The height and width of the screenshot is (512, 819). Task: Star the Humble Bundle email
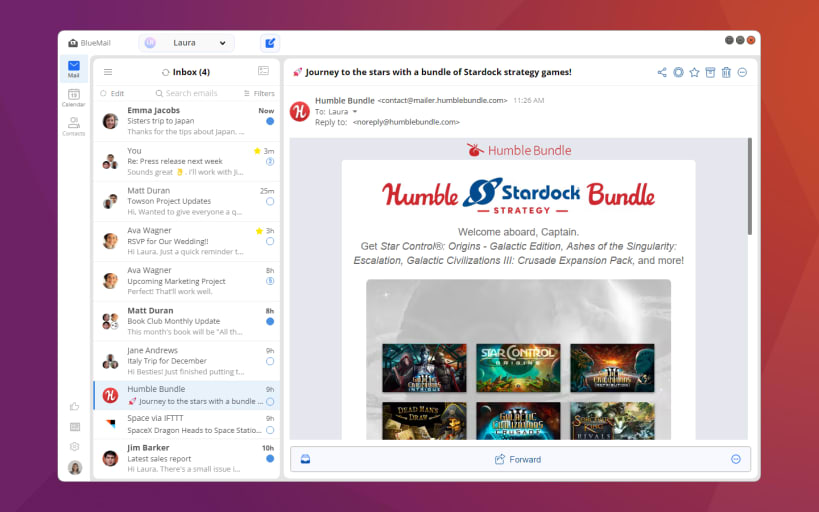694,73
